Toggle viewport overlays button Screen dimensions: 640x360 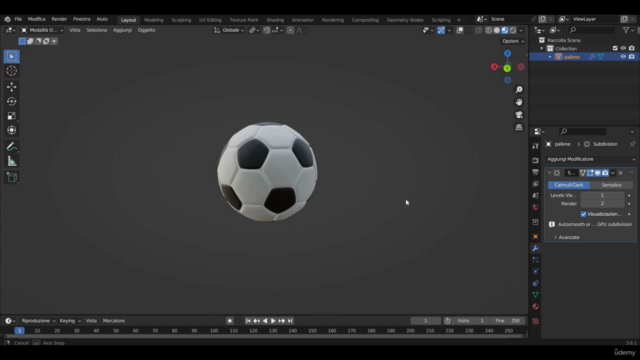(x=460, y=30)
